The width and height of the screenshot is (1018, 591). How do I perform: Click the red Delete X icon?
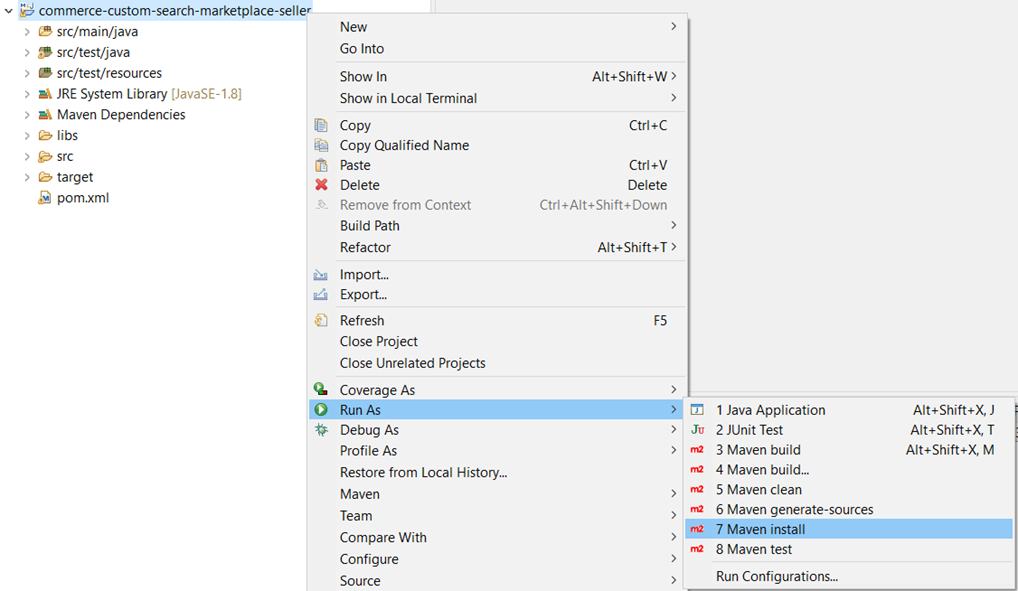(321, 185)
